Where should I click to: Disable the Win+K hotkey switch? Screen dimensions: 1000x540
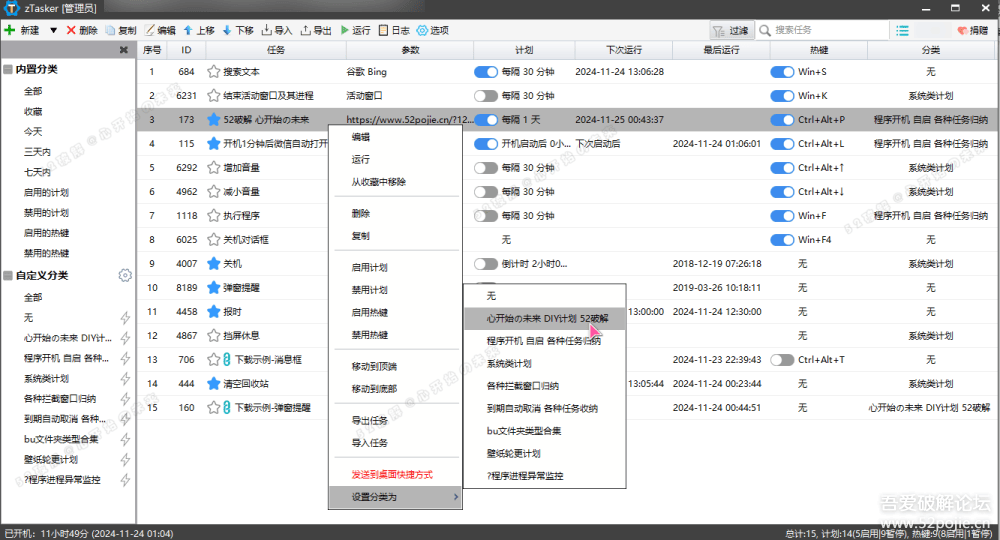(x=782, y=96)
